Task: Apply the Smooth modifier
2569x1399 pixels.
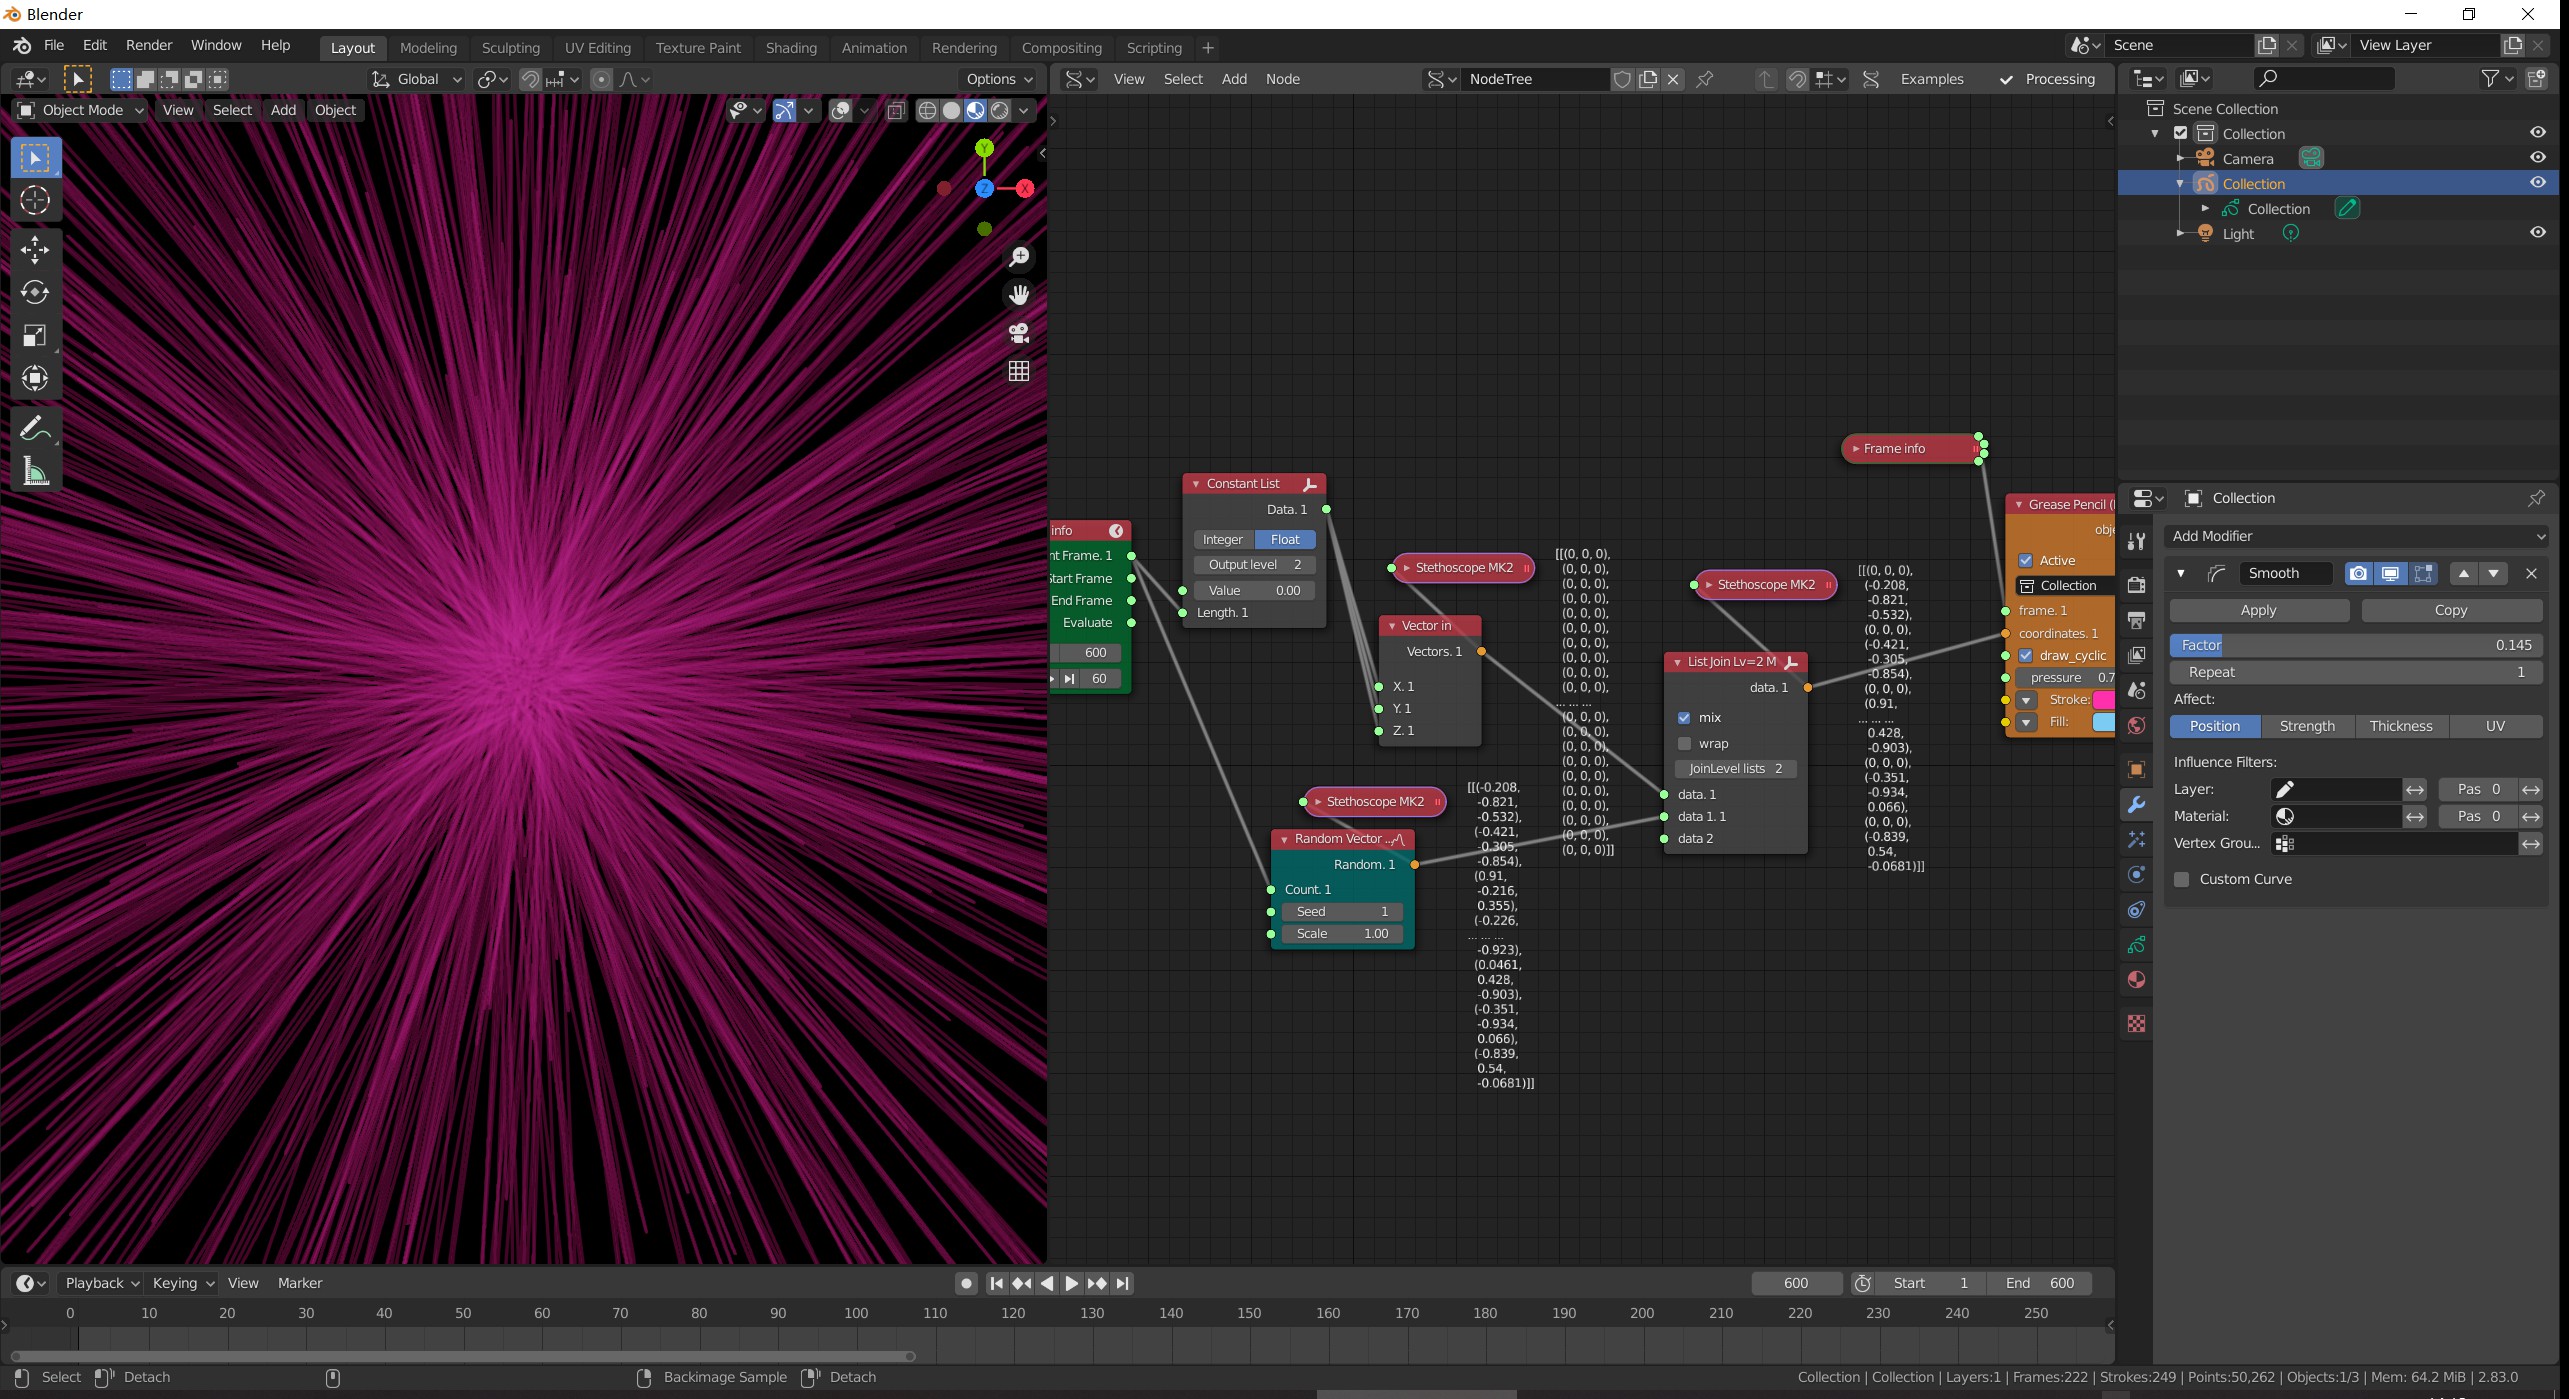Action: tap(2258, 610)
